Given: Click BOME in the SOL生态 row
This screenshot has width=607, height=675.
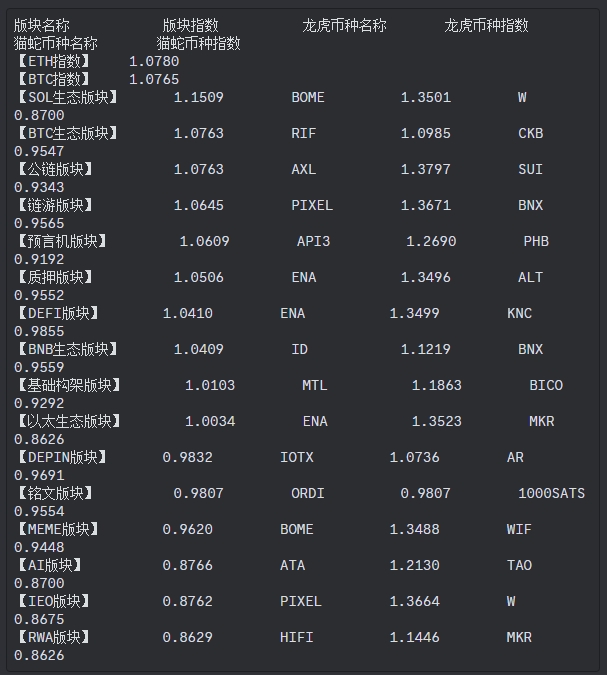Looking at the screenshot, I should click(308, 97).
